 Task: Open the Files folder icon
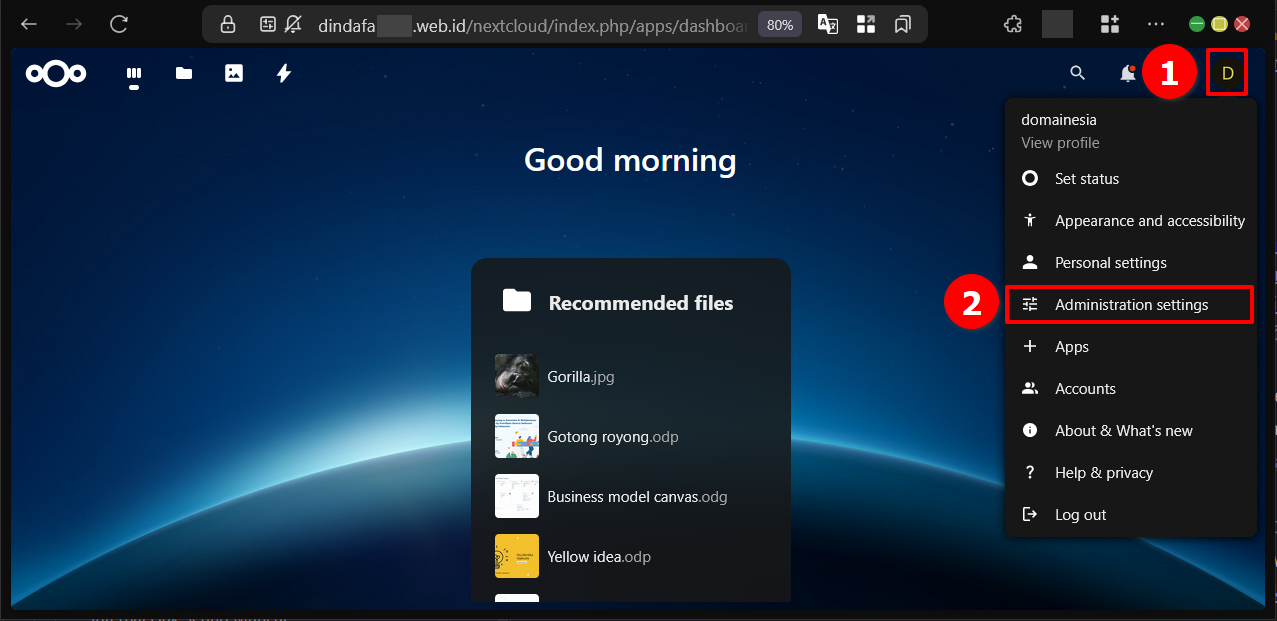[184, 73]
